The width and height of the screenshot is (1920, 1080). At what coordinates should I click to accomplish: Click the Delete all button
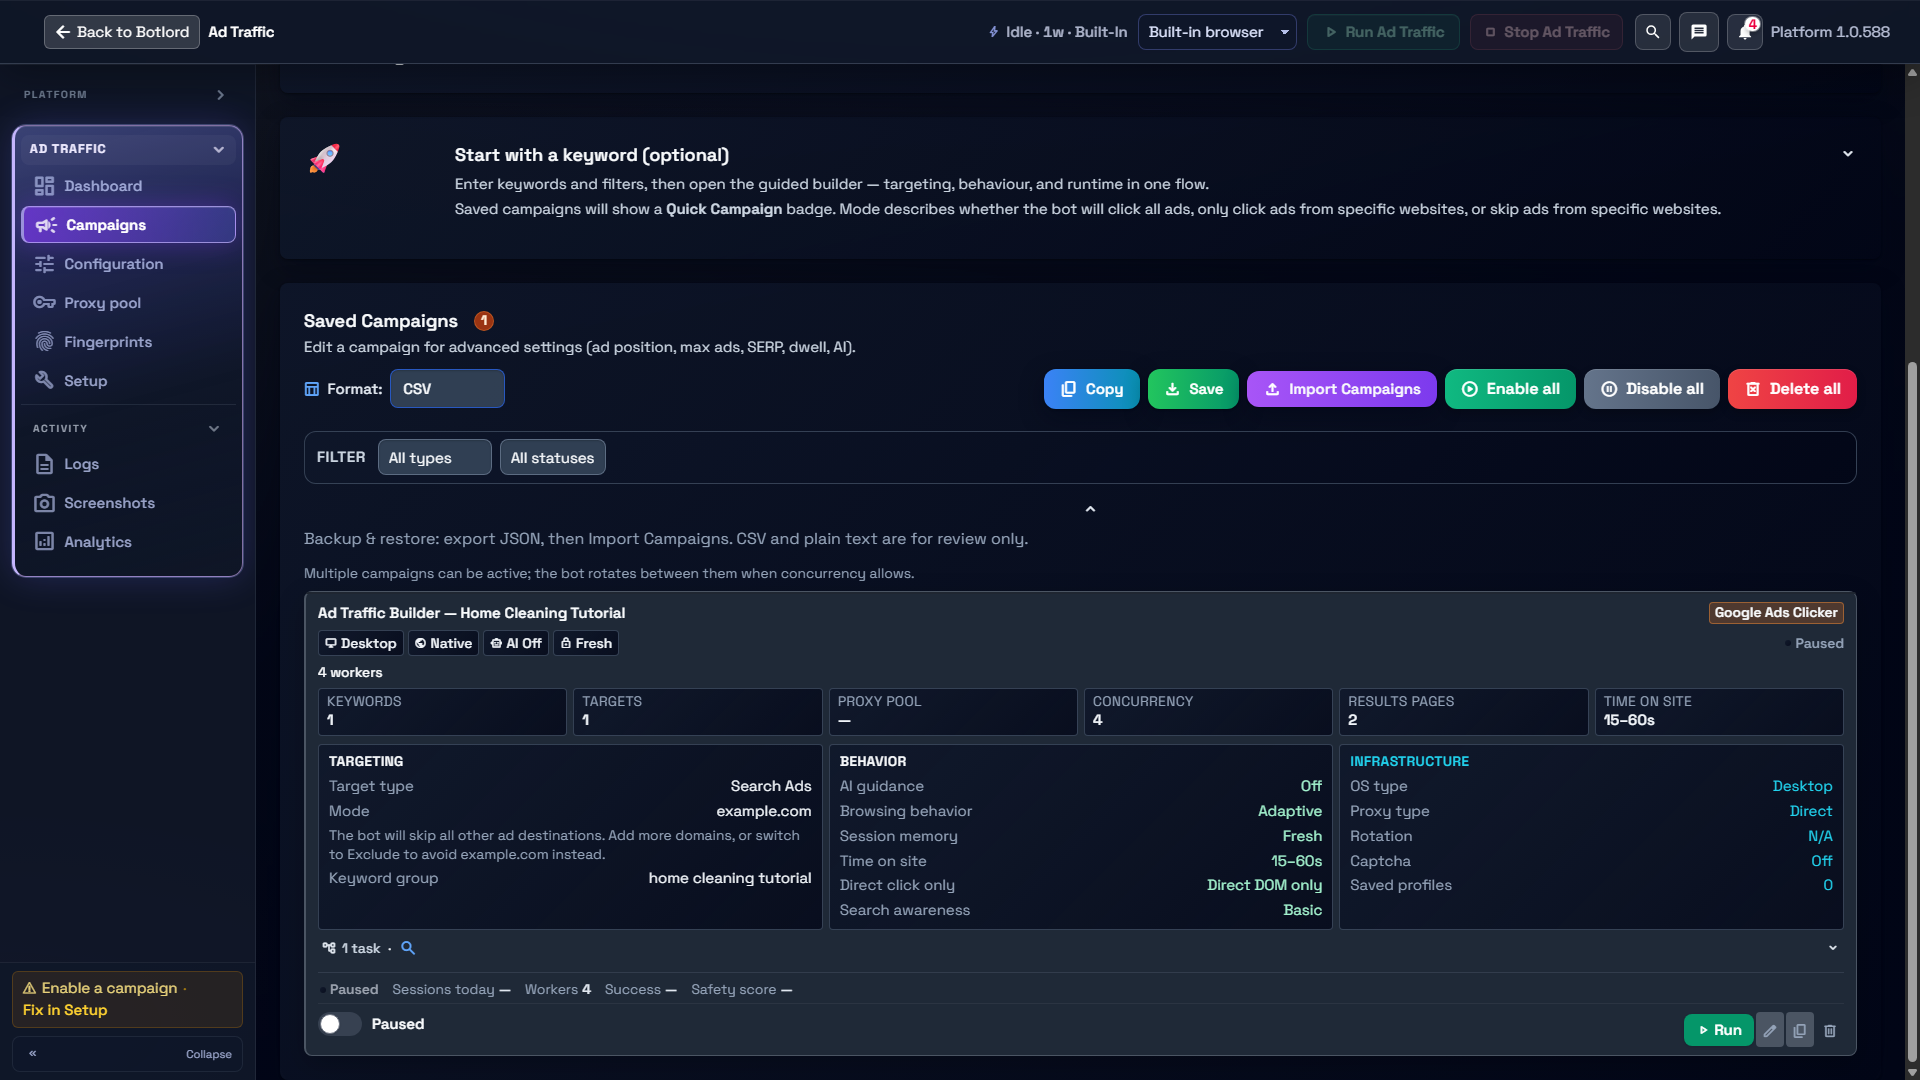click(x=1792, y=389)
